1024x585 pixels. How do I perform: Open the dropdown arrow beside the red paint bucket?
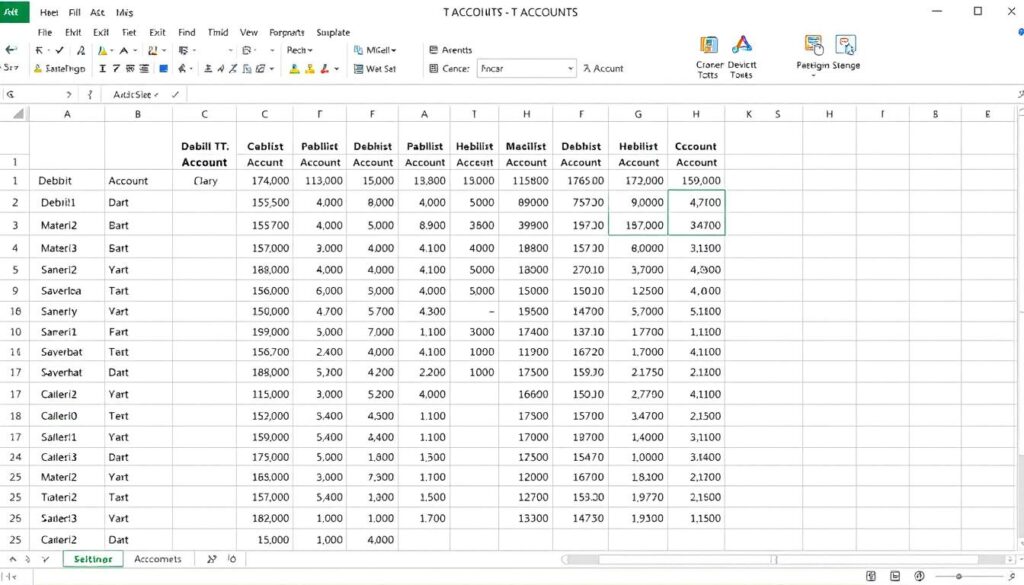coord(336,69)
